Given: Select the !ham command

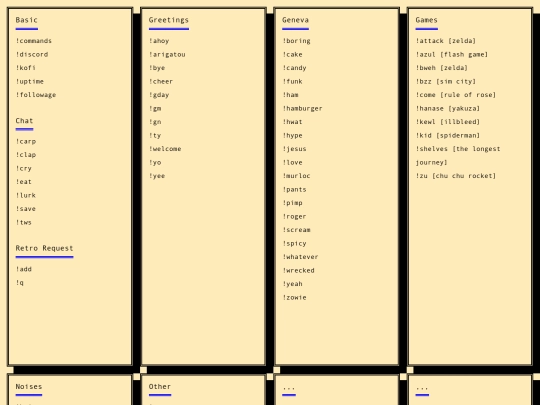Looking at the screenshot, I should tap(290, 95).
